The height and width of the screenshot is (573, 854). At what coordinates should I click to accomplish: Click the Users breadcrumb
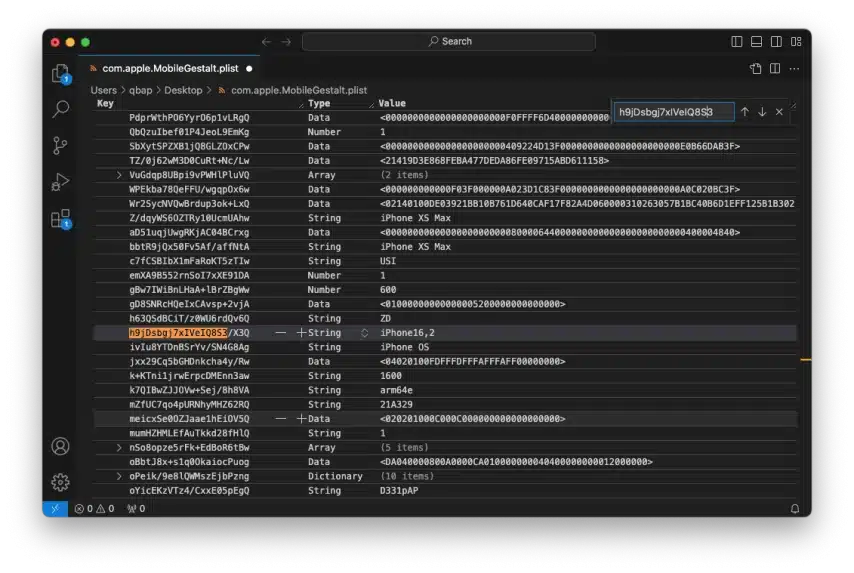103,90
